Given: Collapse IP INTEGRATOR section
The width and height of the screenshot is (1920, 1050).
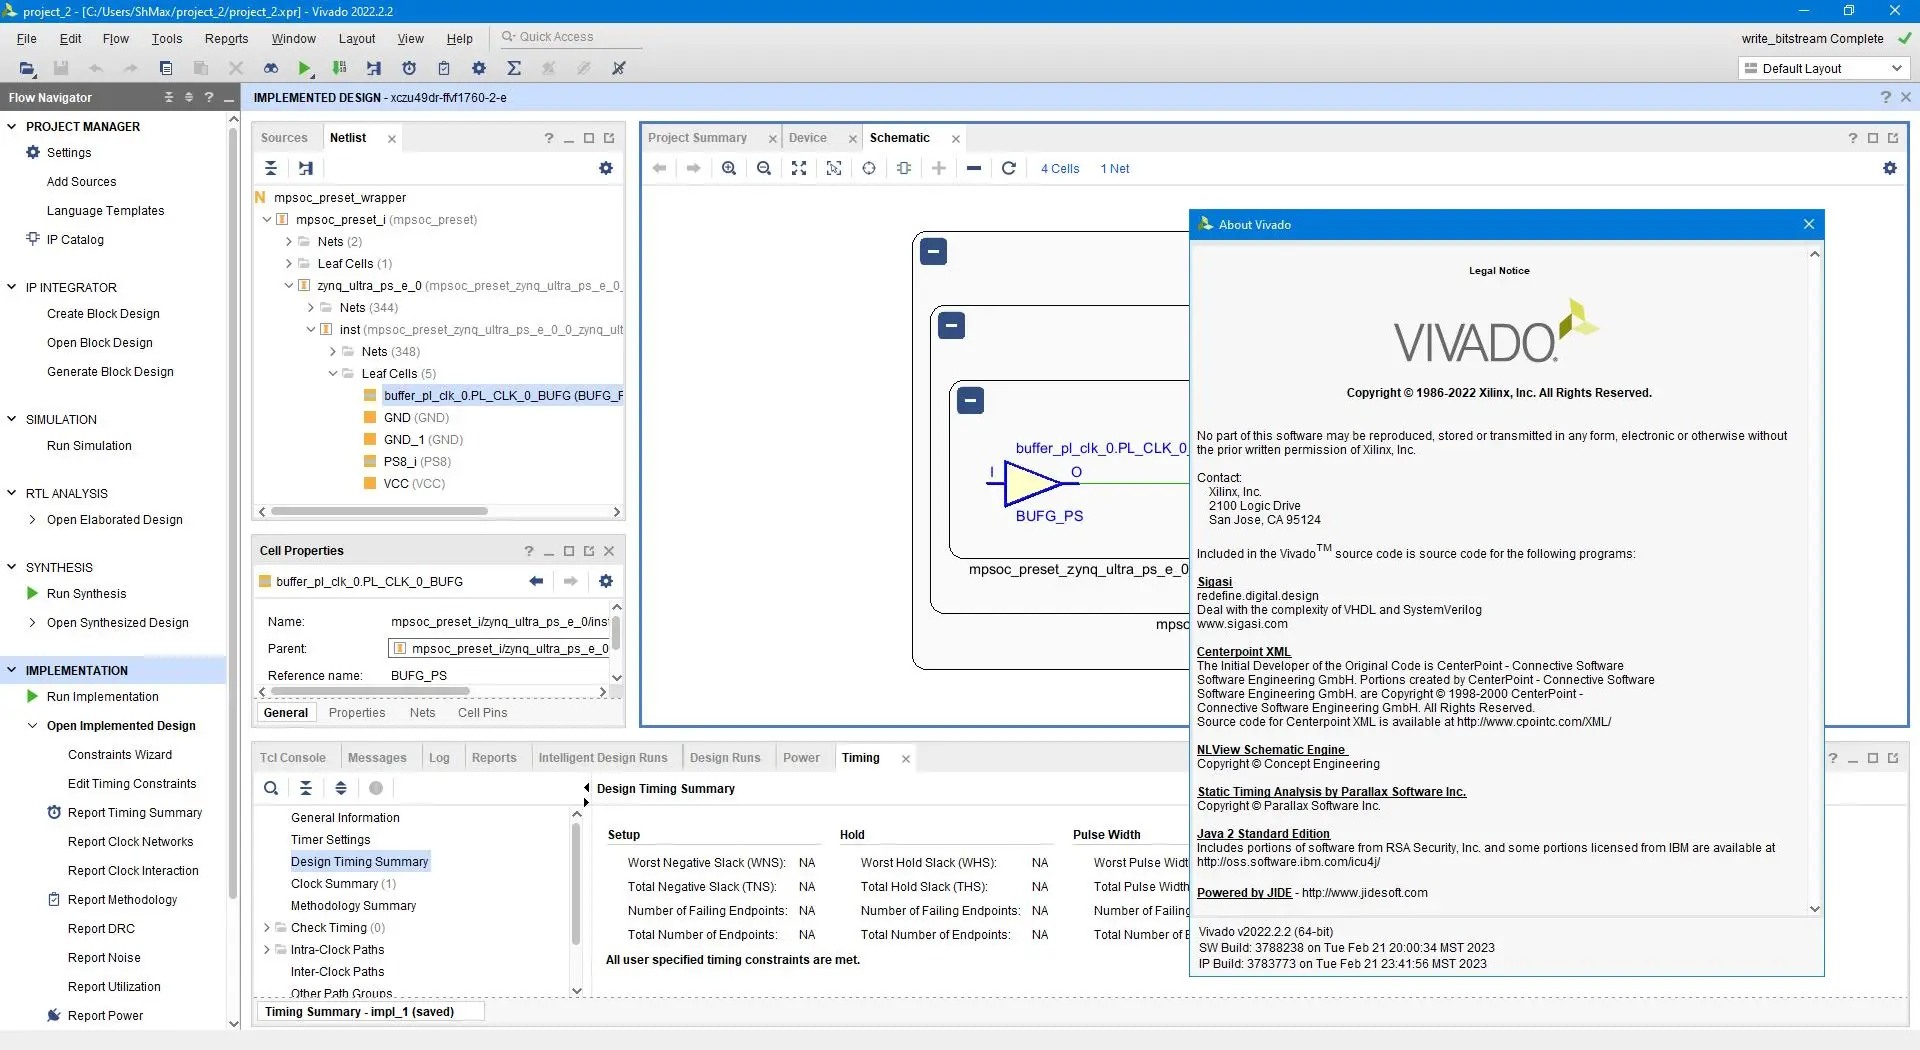Looking at the screenshot, I should pyautogui.click(x=12, y=287).
